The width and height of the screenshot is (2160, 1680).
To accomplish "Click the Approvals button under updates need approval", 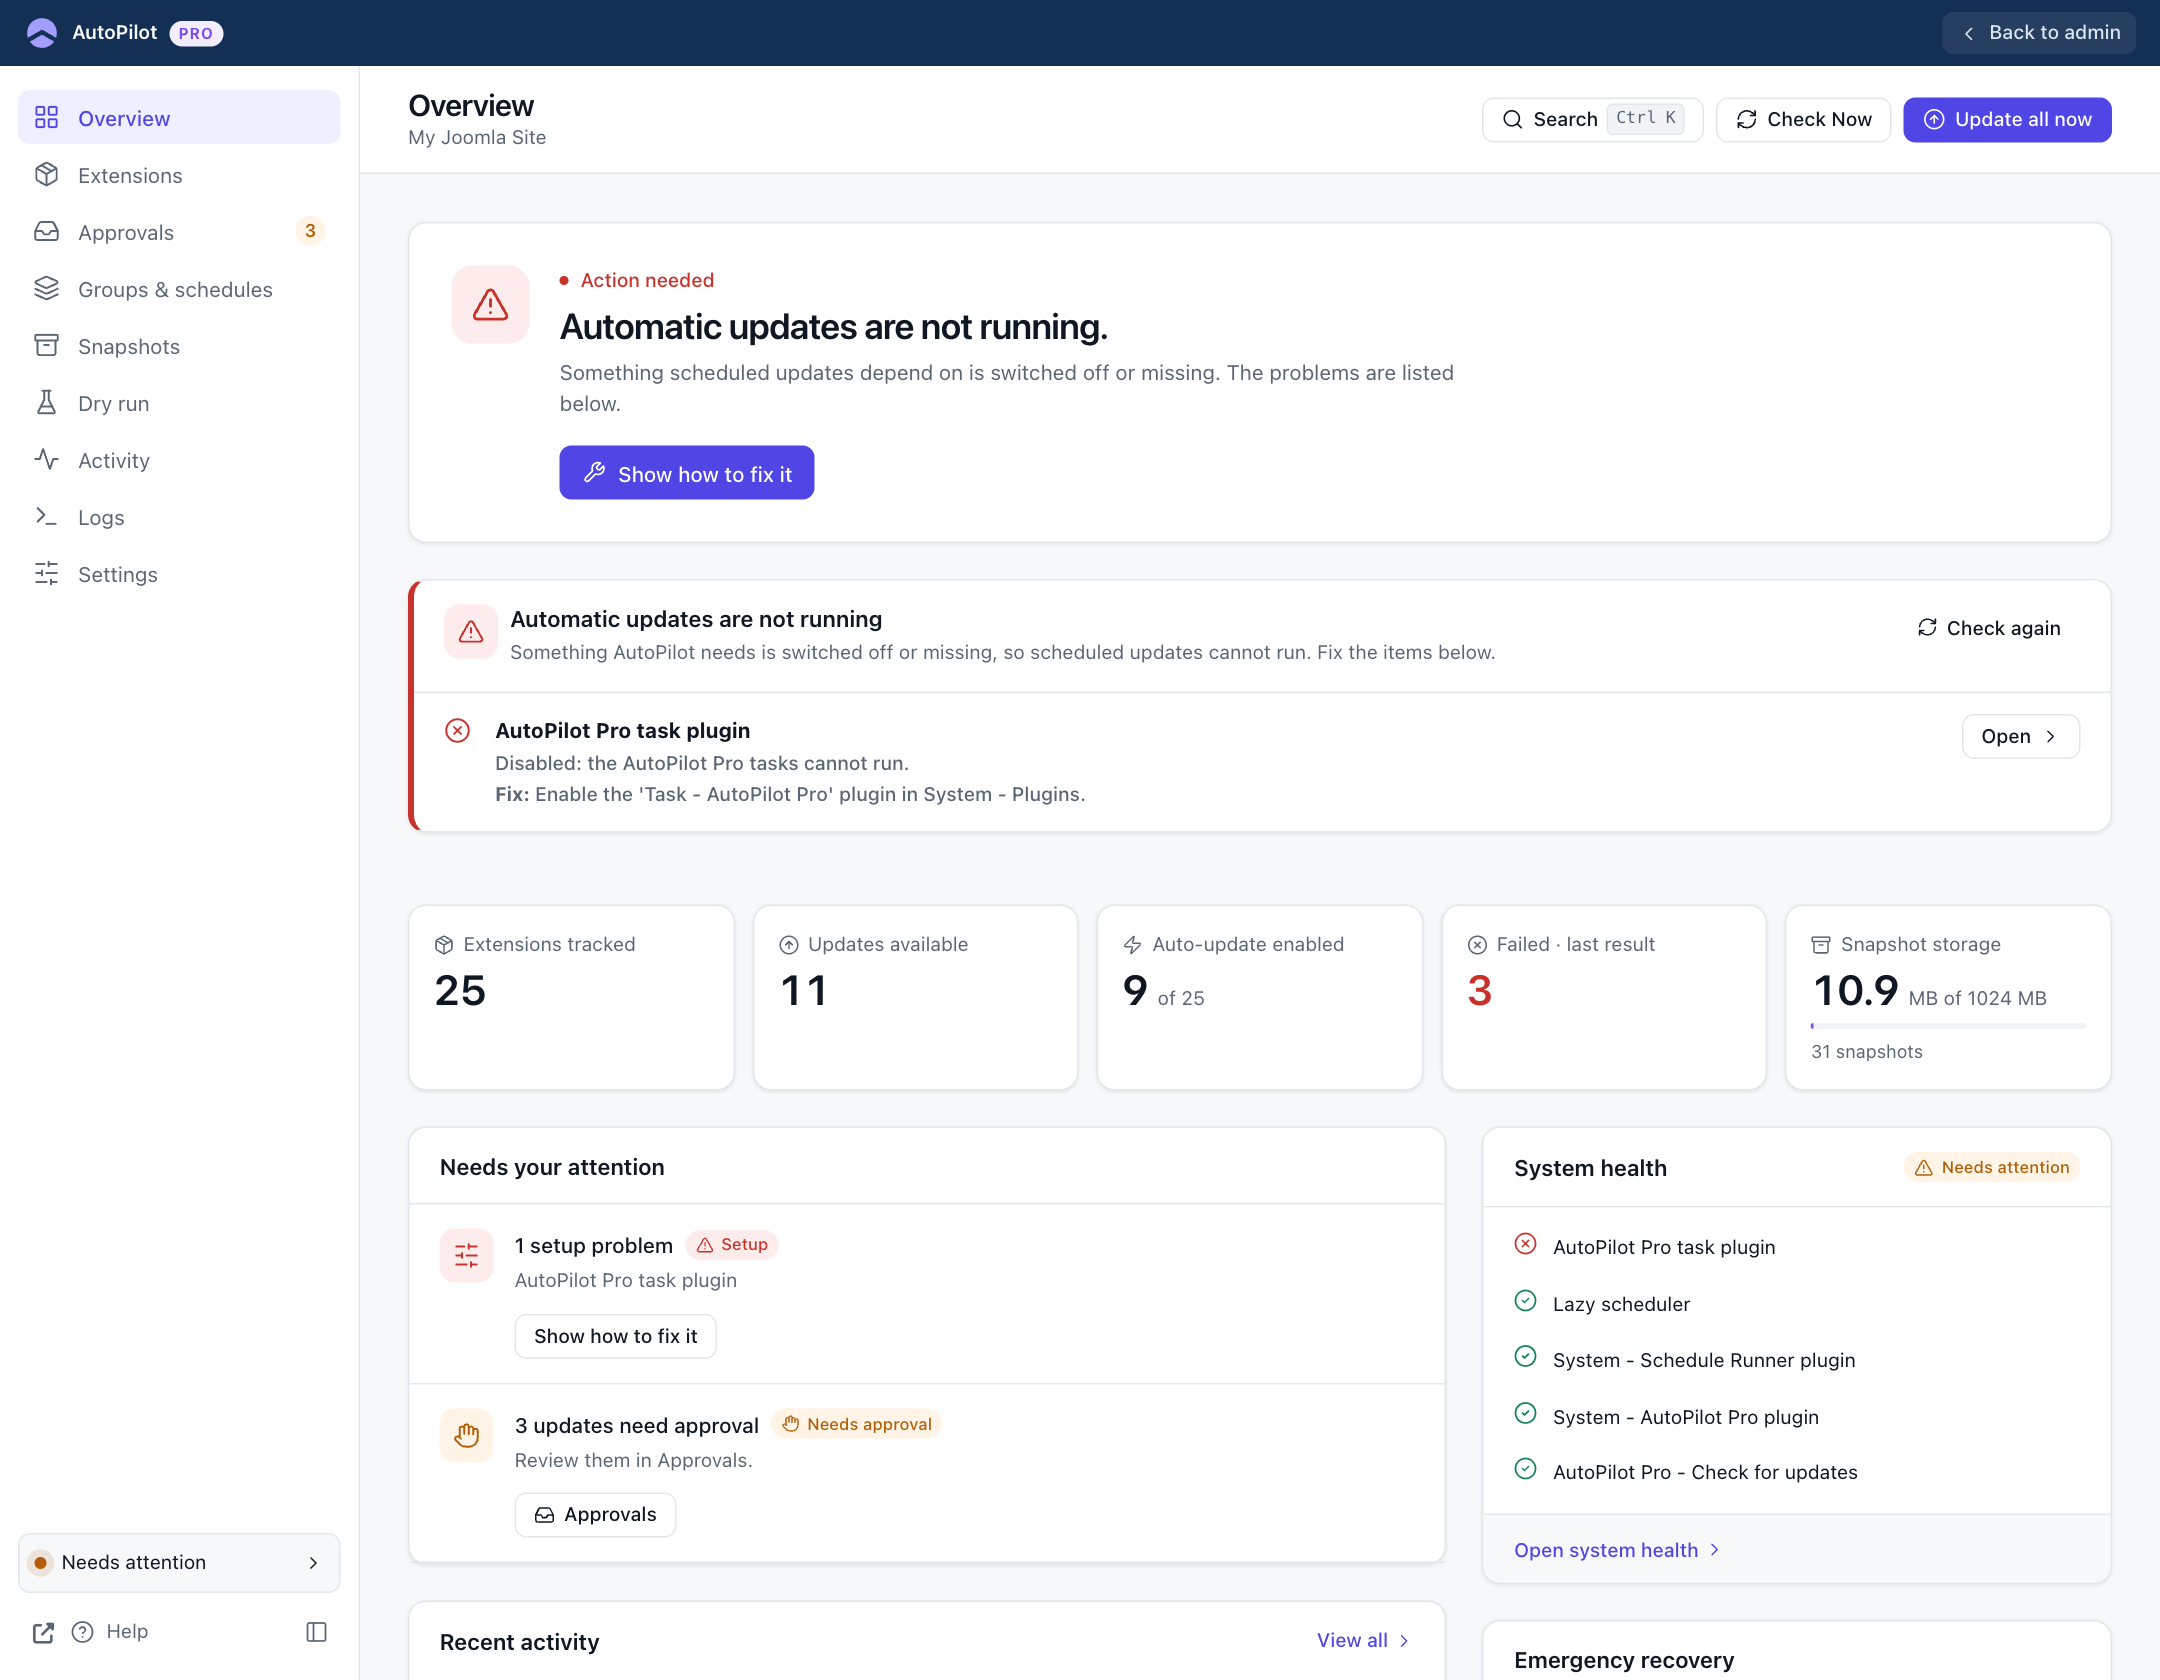I will click(595, 1515).
